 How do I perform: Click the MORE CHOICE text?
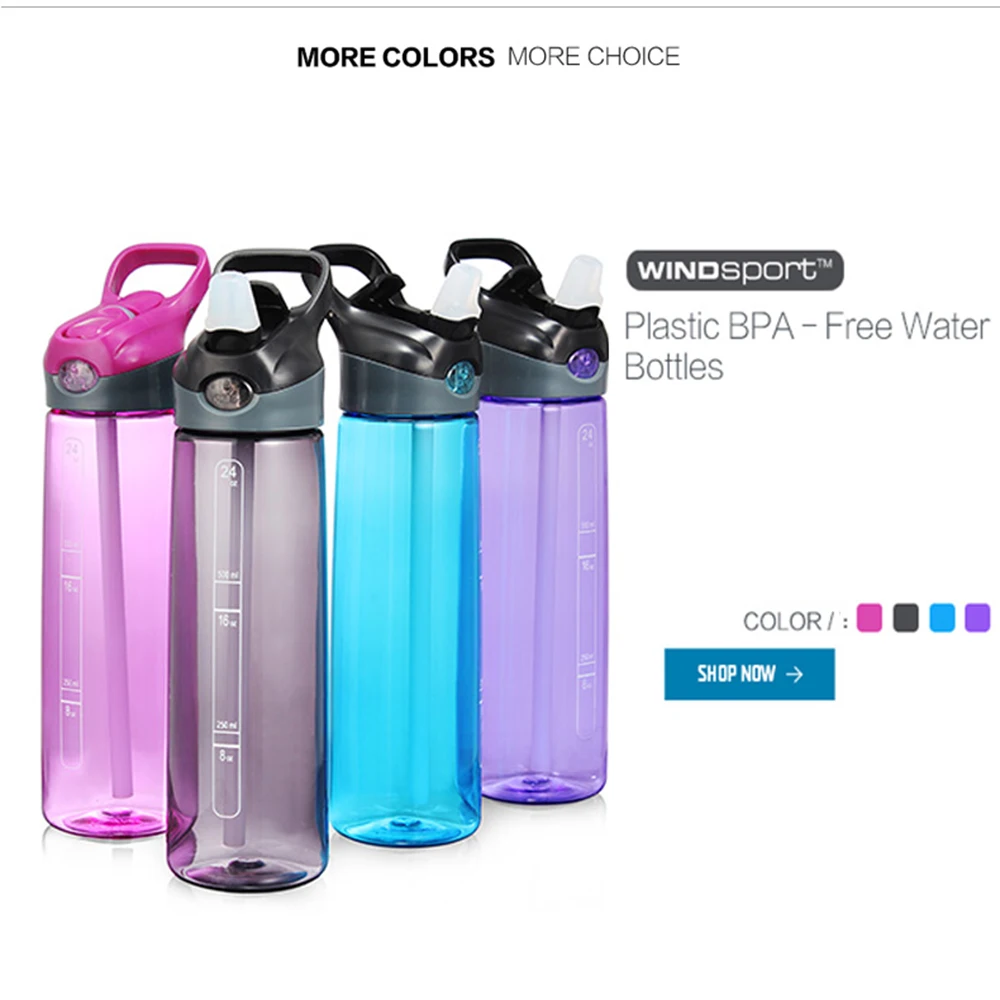[x=594, y=57]
